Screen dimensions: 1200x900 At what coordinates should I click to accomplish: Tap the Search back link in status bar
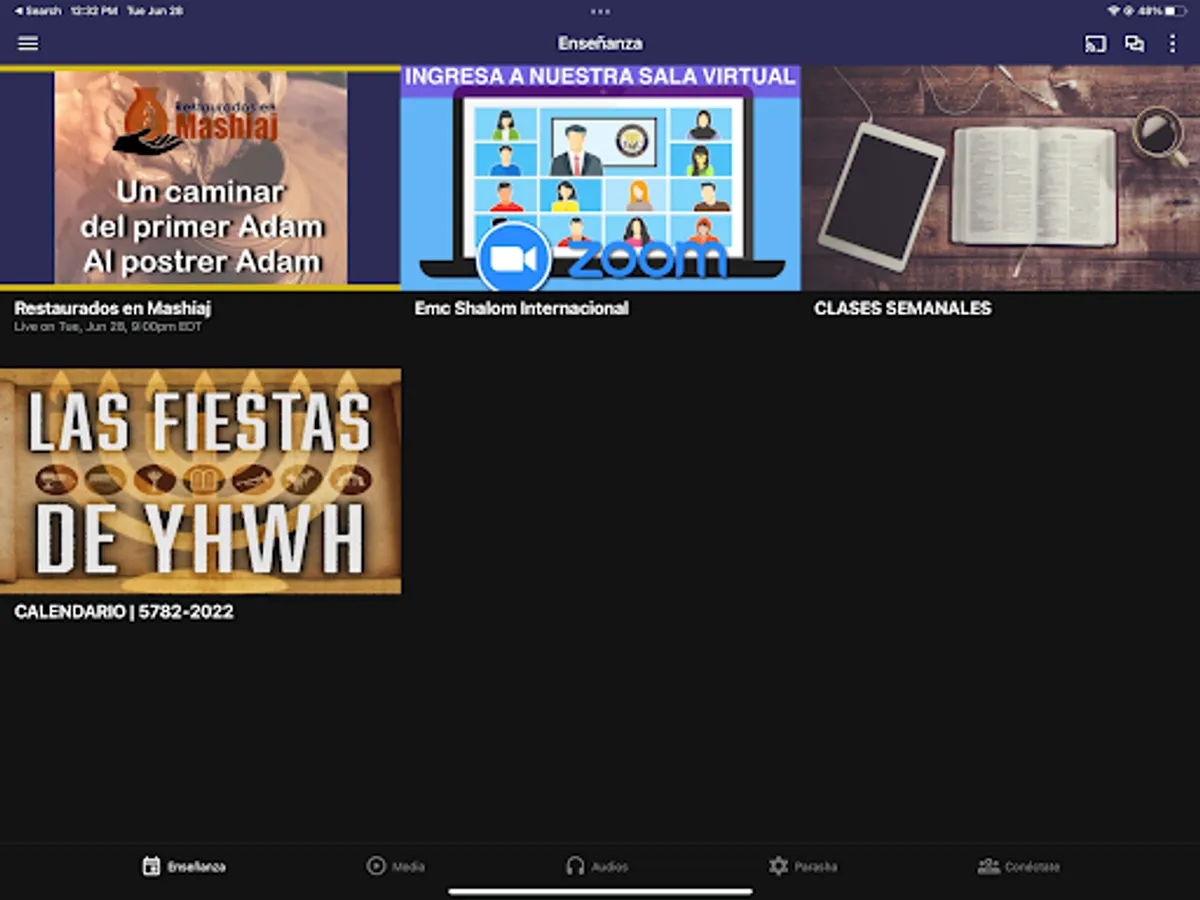click(x=37, y=11)
